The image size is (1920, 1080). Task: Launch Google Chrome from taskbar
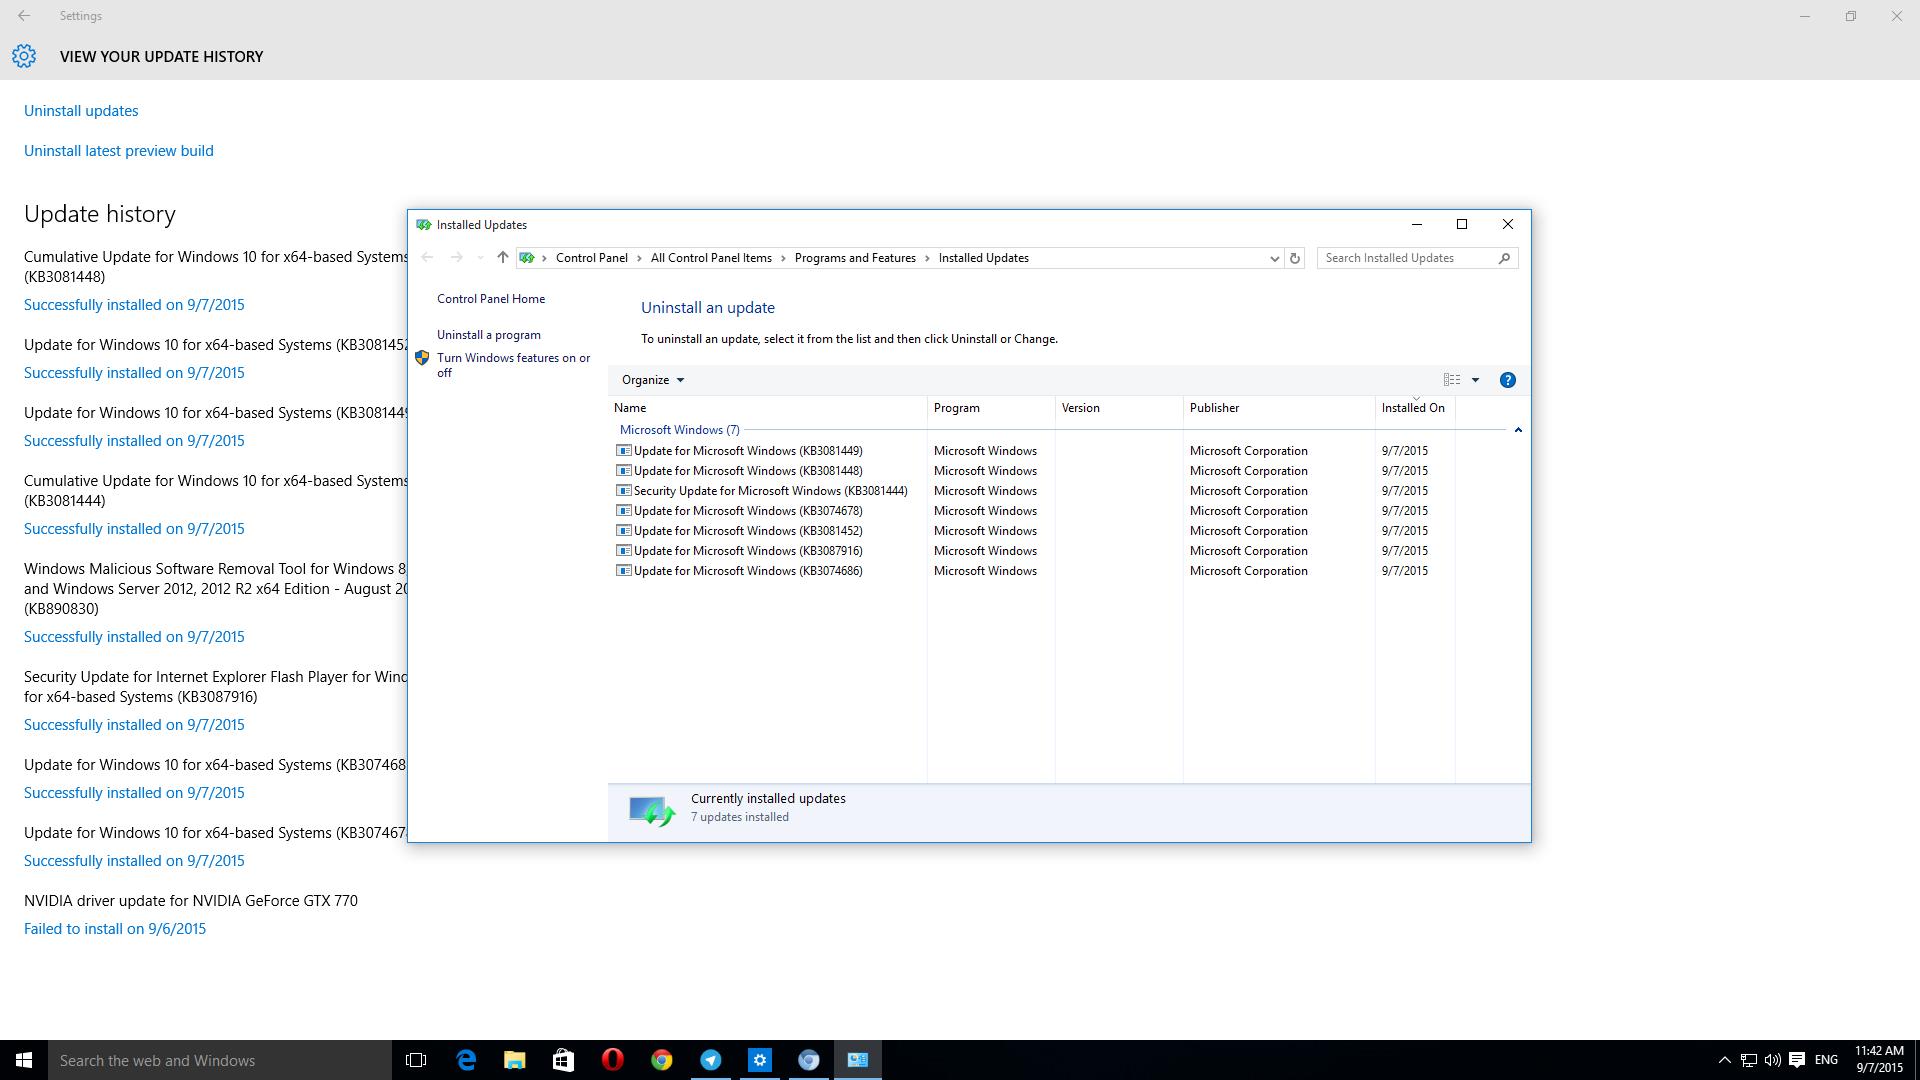point(661,1060)
